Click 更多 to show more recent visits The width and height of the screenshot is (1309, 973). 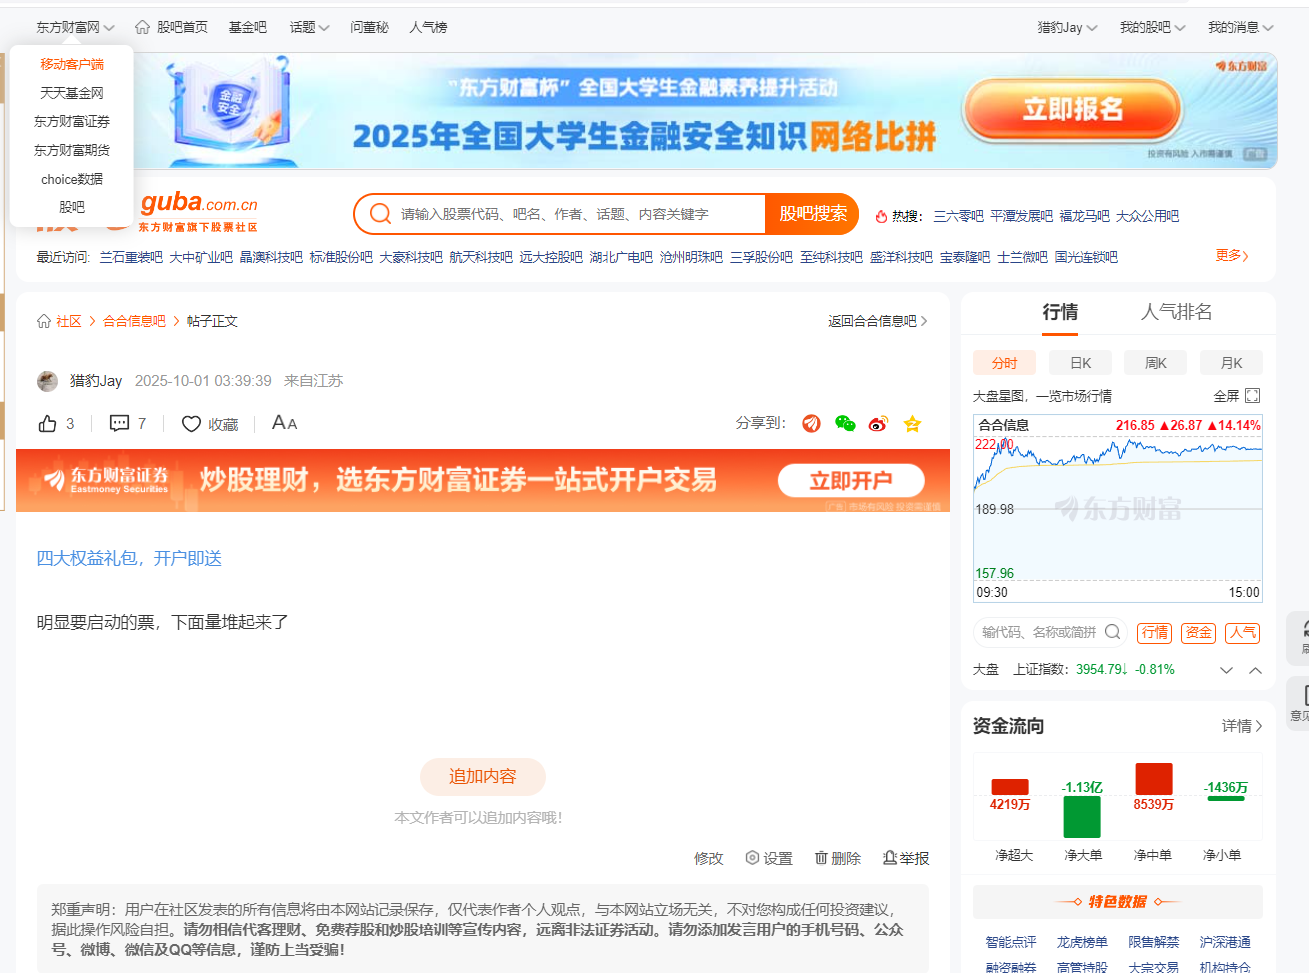[1232, 256]
